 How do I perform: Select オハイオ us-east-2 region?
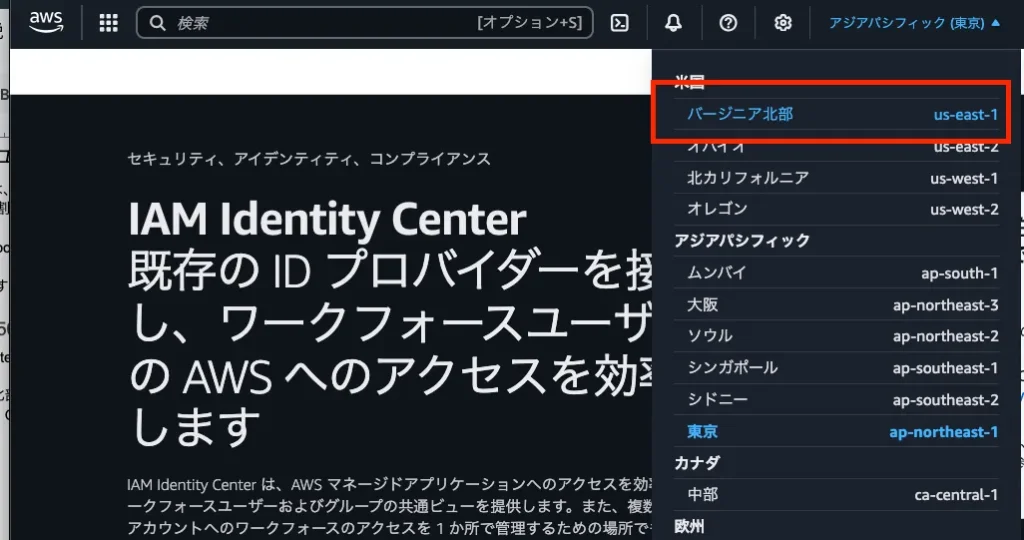(x=842, y=147)
